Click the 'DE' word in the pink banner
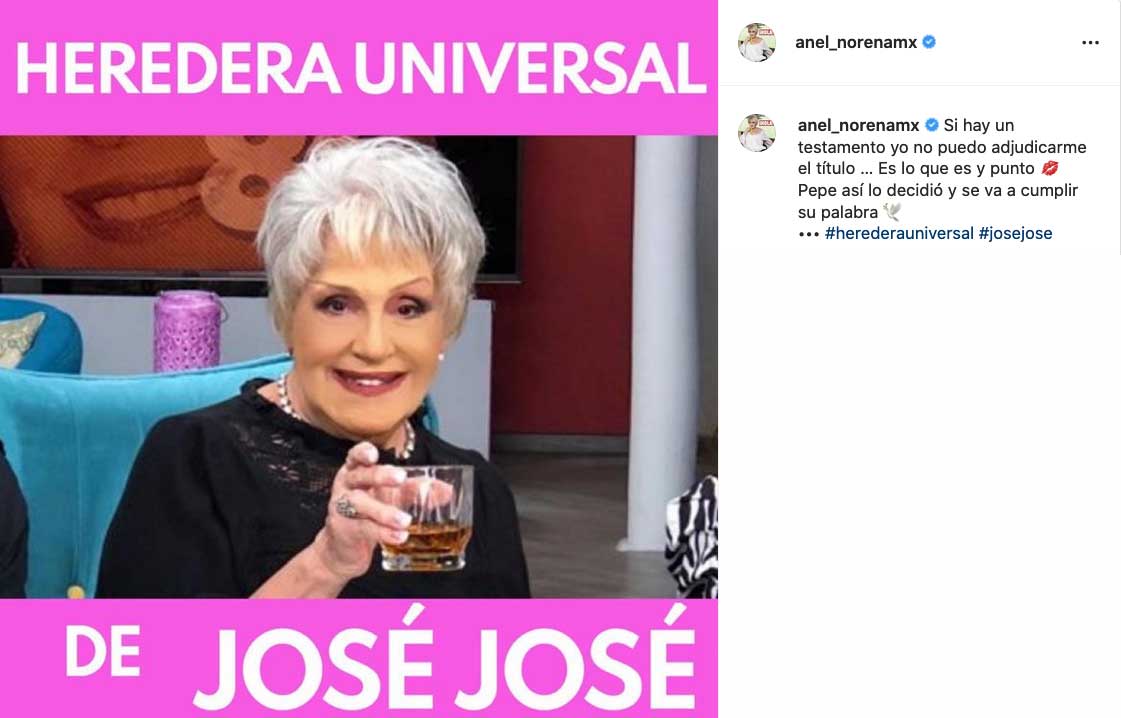Screen dimensions: 1121x718 click(x=102, y=651)
